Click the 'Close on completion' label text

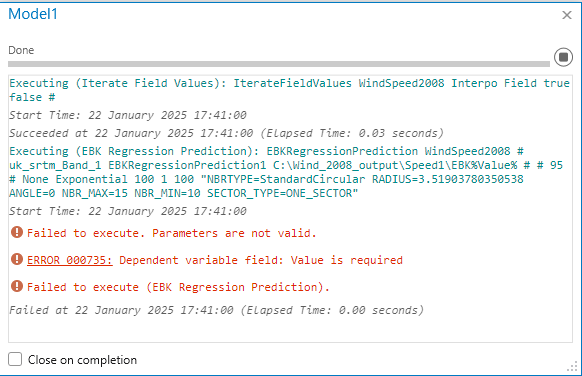point(82,360)
